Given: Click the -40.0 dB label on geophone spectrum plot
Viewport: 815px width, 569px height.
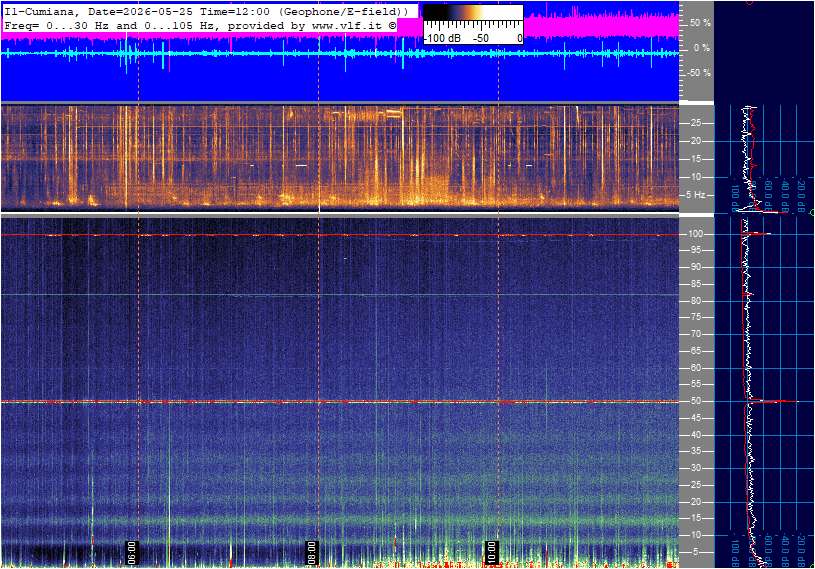Looking at the screenshot, I should click(786, 193).
